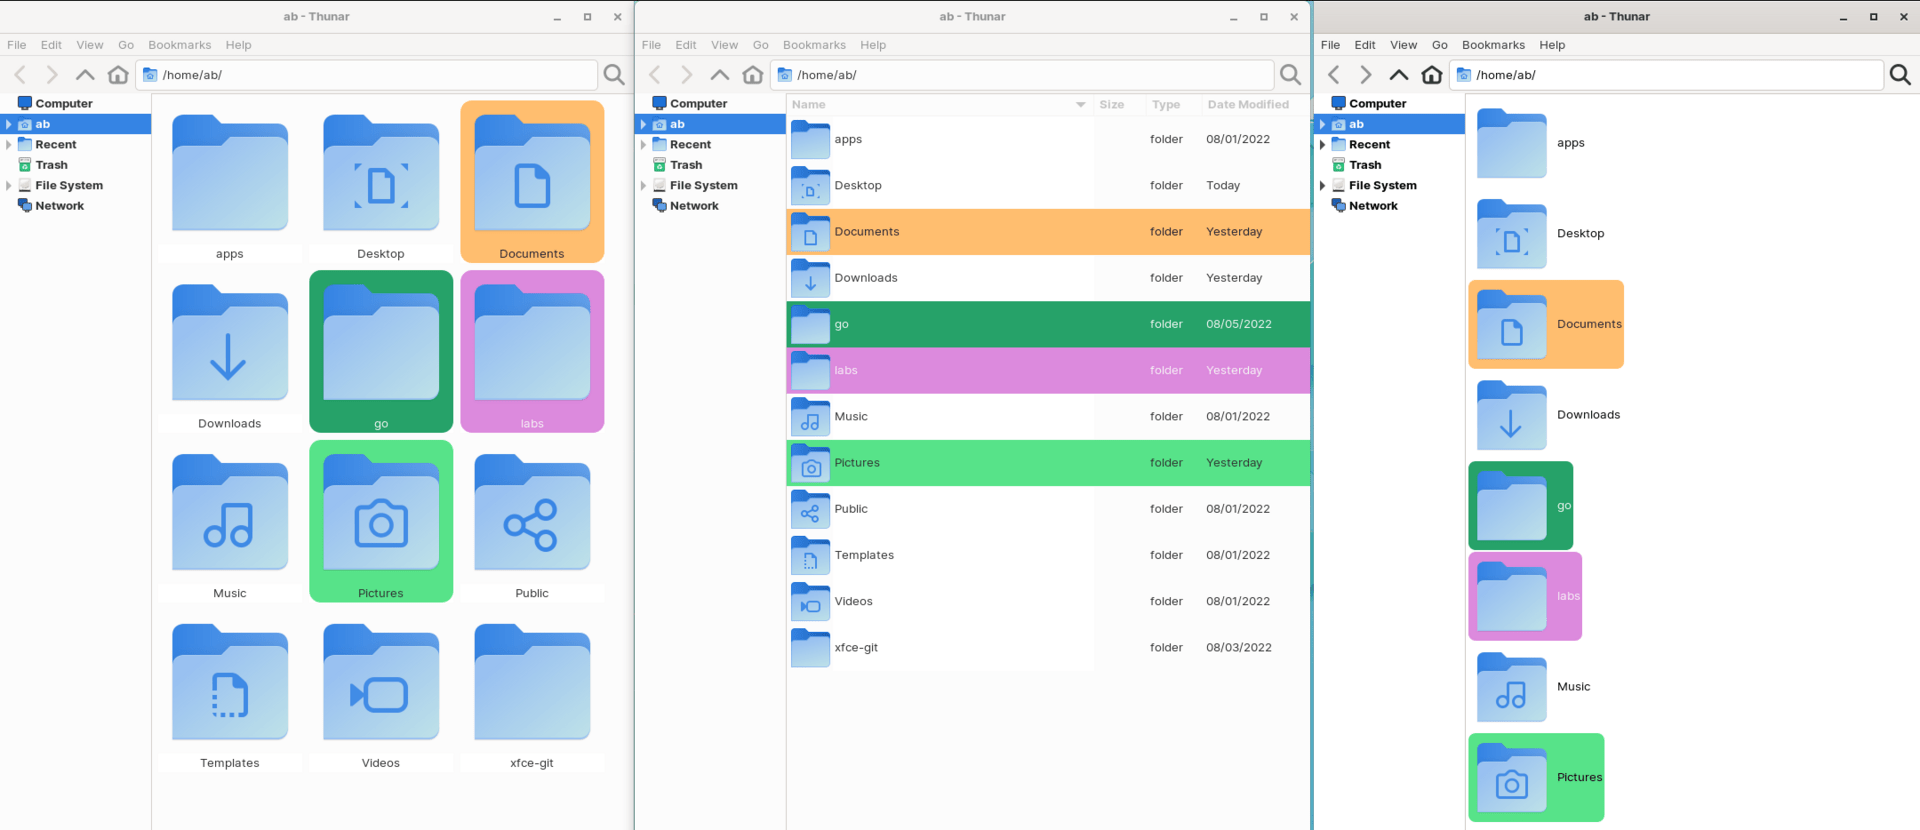1920x830 pixels.
Task: Open the File menu in left window
Action: (17, 45)
